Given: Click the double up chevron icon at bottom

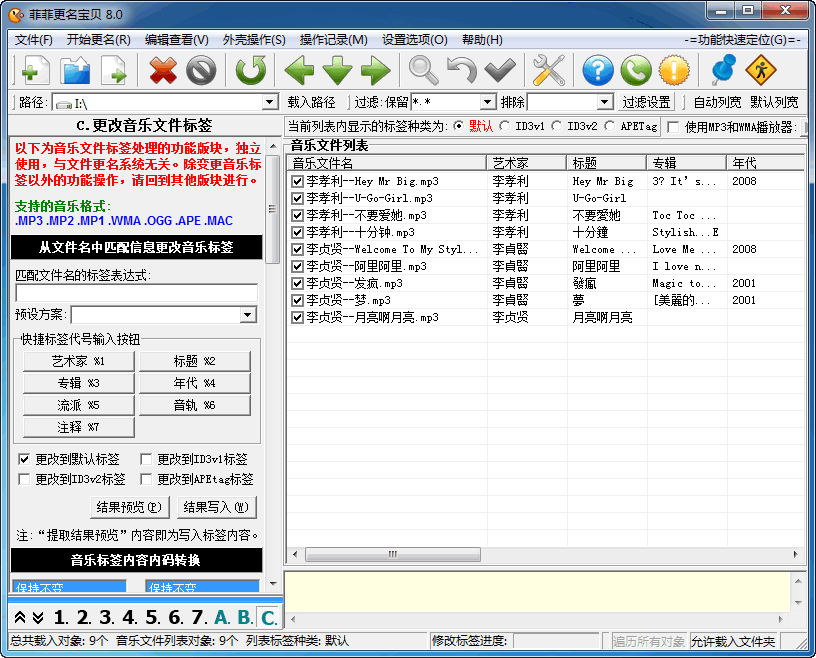Looking at the screenshot, I should 20,617.
